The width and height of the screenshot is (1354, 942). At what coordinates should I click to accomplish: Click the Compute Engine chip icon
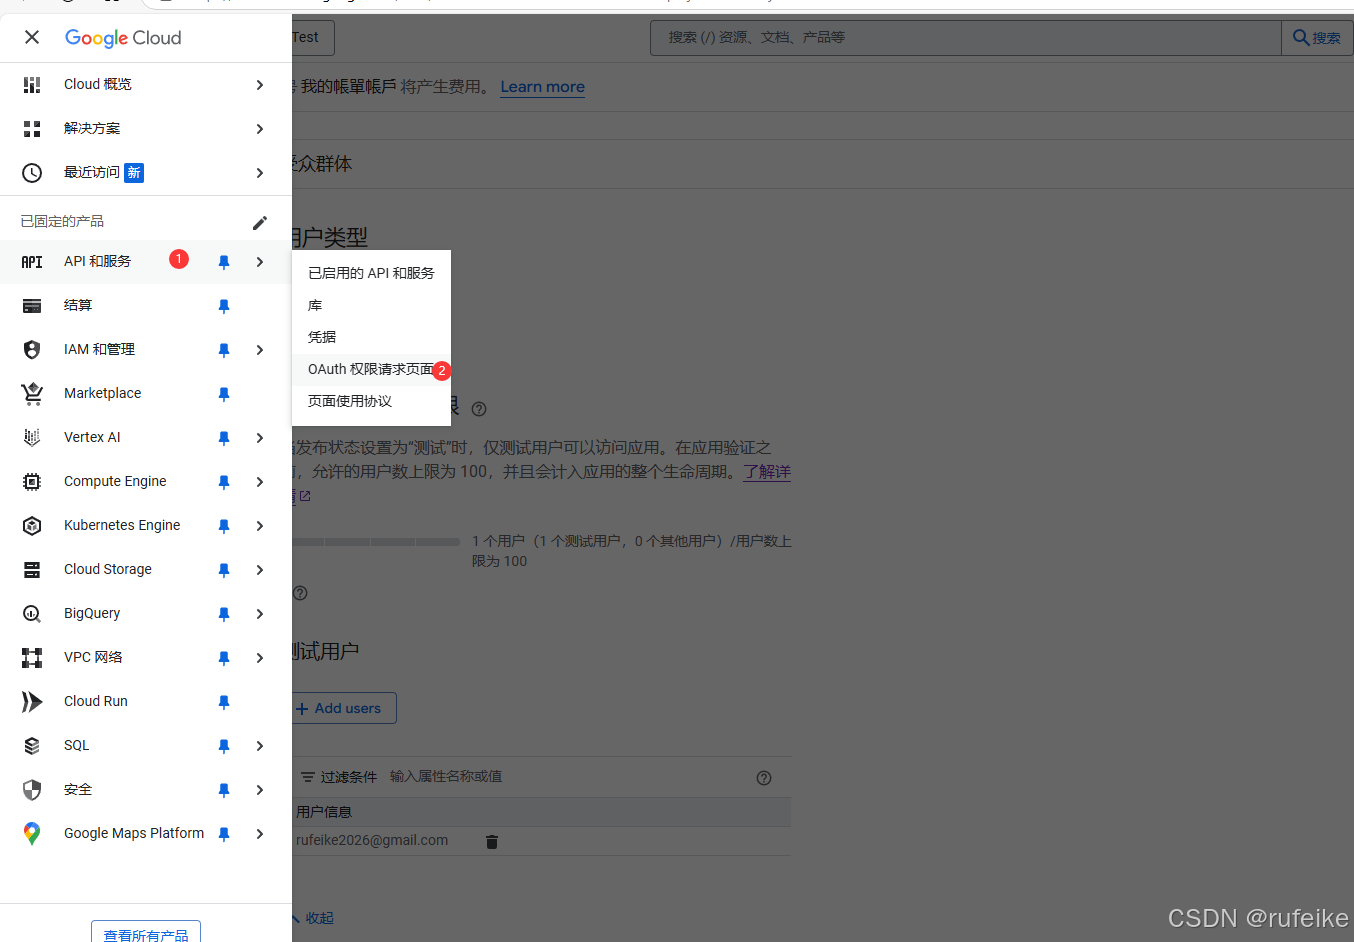(32, 482)
